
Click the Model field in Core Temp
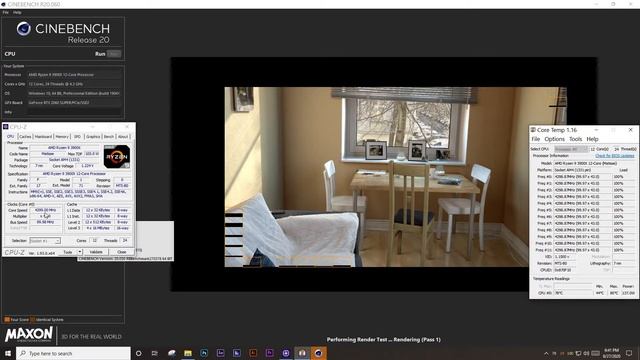click(594, 163)
